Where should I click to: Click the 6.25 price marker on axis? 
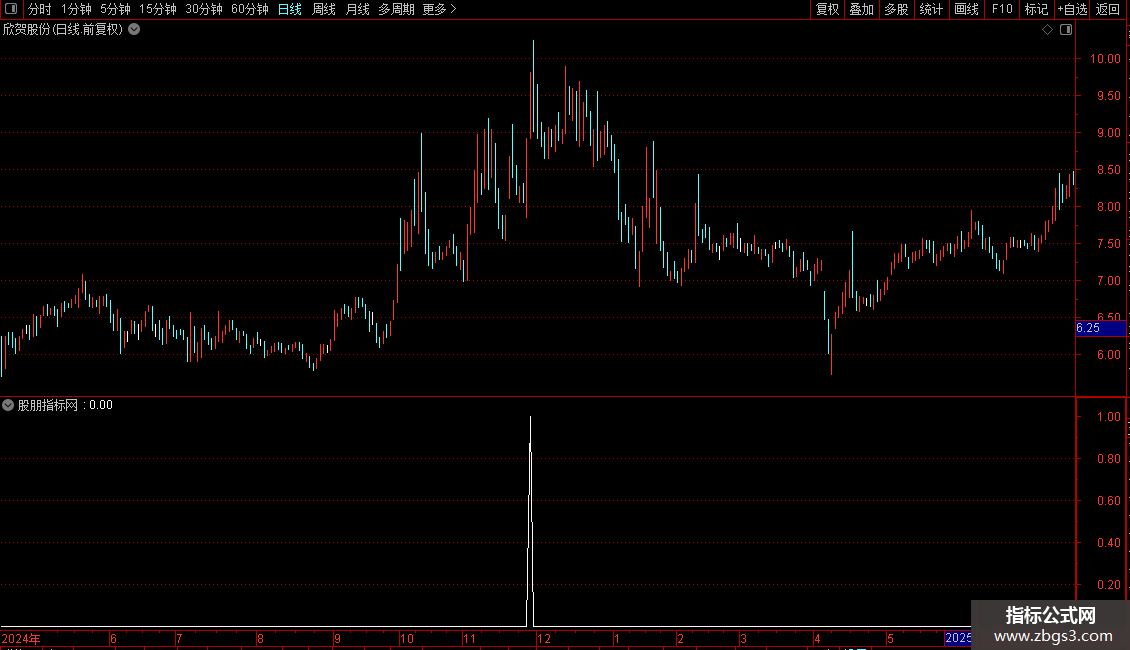[x=1100, y=328]
